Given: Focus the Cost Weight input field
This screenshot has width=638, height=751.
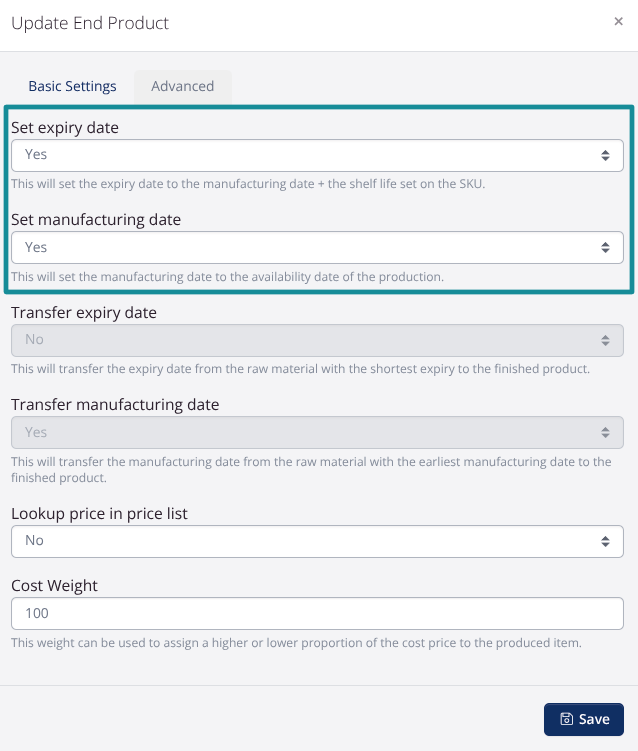Looking at the screenshot, I should (x=317, y=613).
